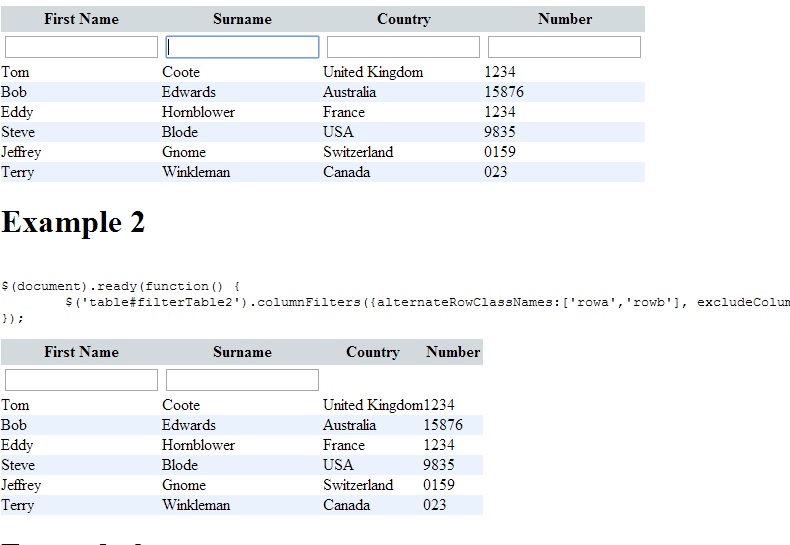Image resolution: width=790 pixels, height=545 pixels.
Task: Click the columnFilters code line
Action: coord(420,302)
